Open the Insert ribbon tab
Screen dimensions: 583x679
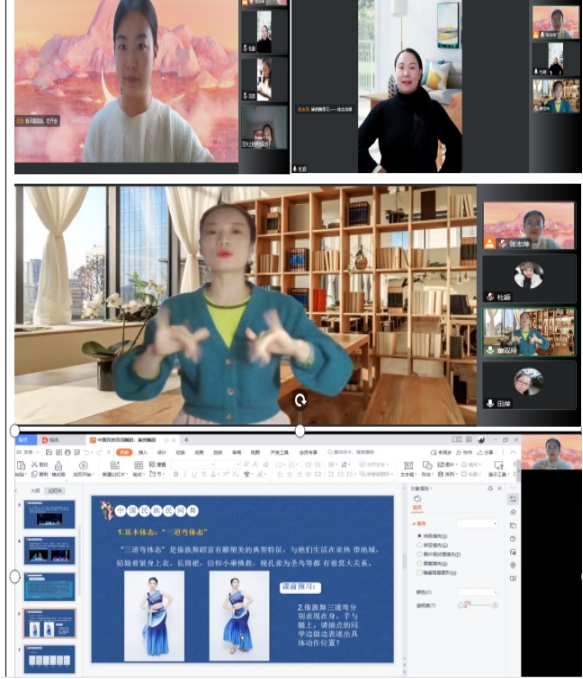(x=143, y=452)
